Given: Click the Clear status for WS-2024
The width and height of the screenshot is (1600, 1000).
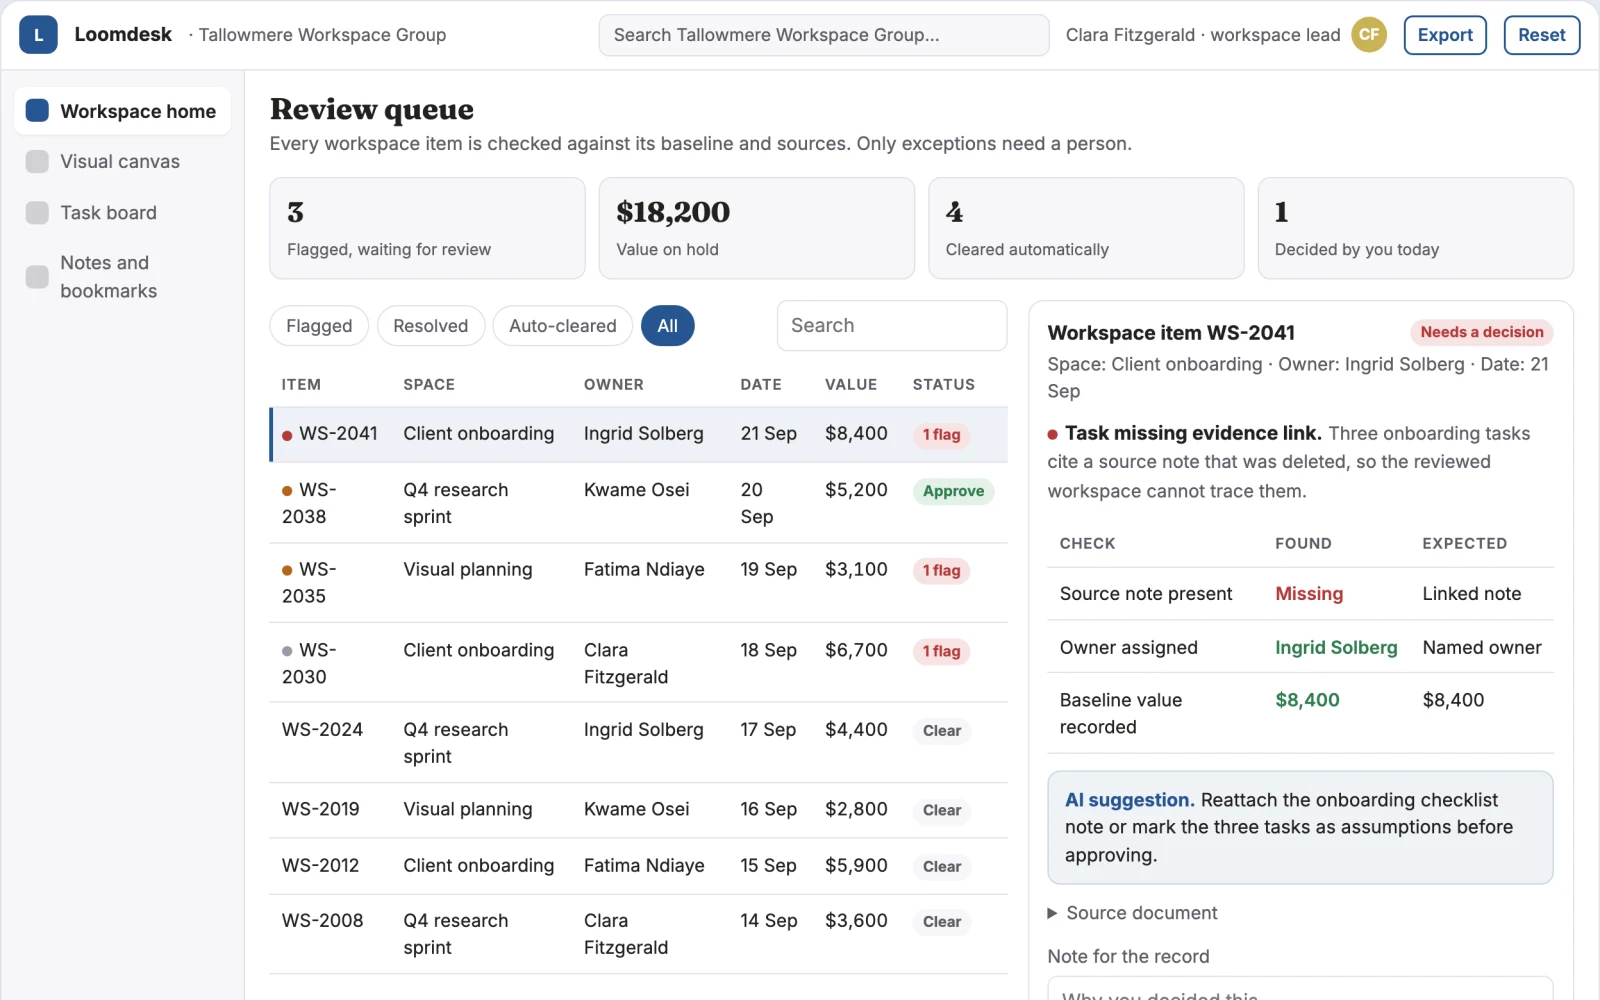Looking at the screenshot, I should [x=942, y=731].
